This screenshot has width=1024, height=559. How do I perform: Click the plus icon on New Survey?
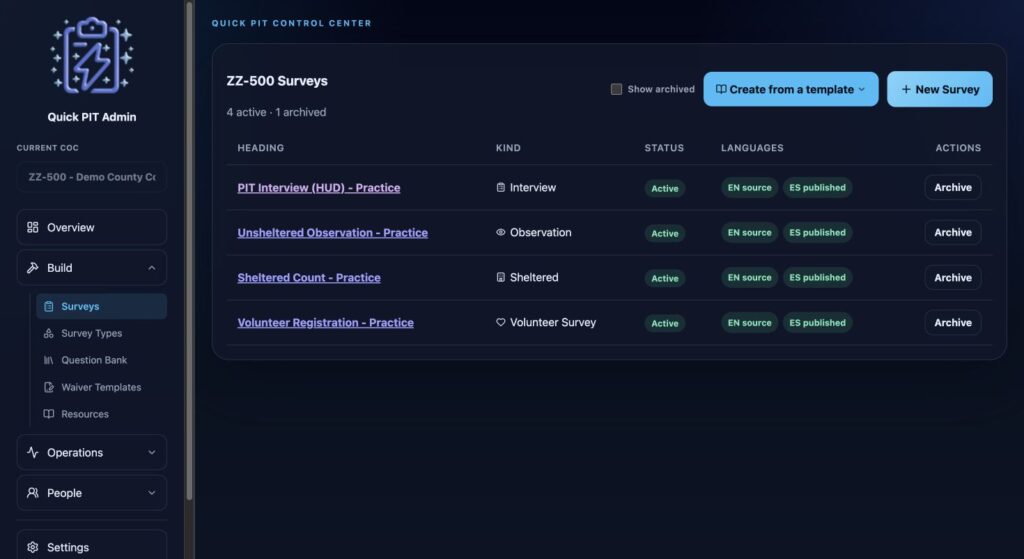[x=906, y=89]
